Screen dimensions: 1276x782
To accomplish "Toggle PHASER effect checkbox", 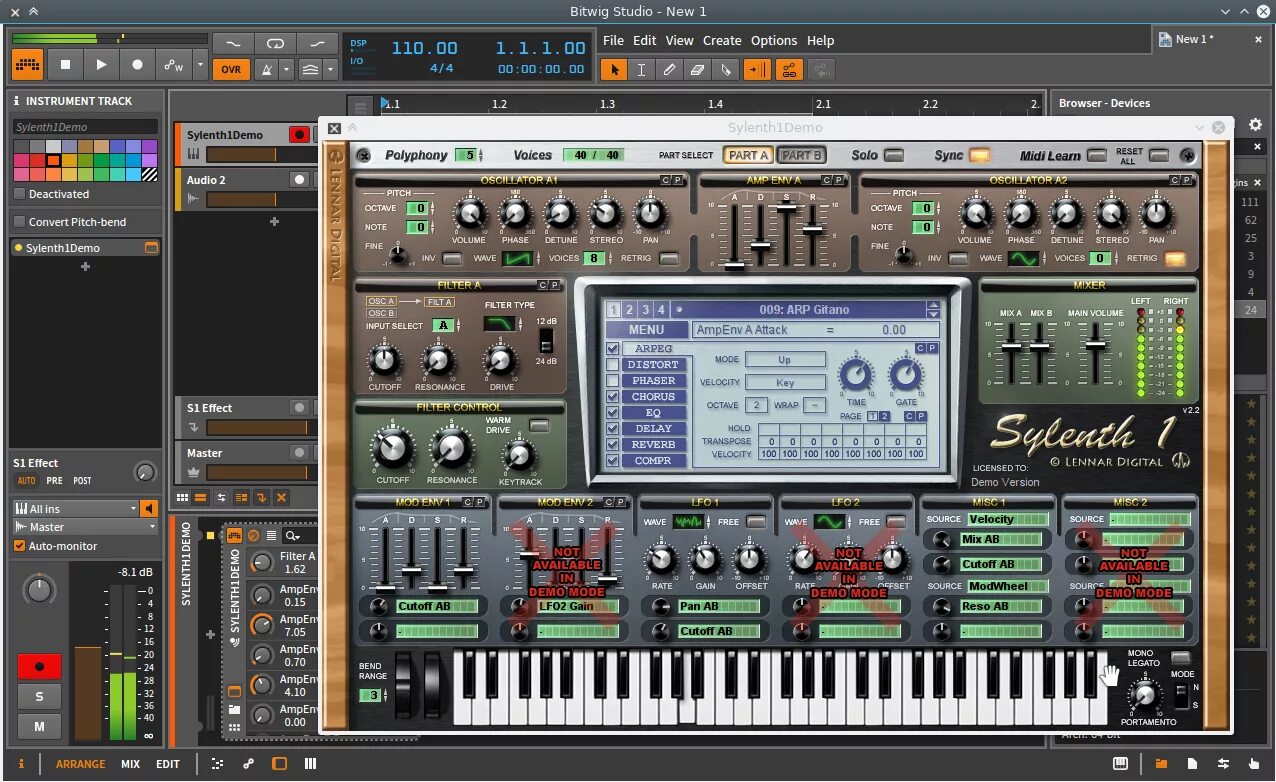I will (x=613, y=381).
